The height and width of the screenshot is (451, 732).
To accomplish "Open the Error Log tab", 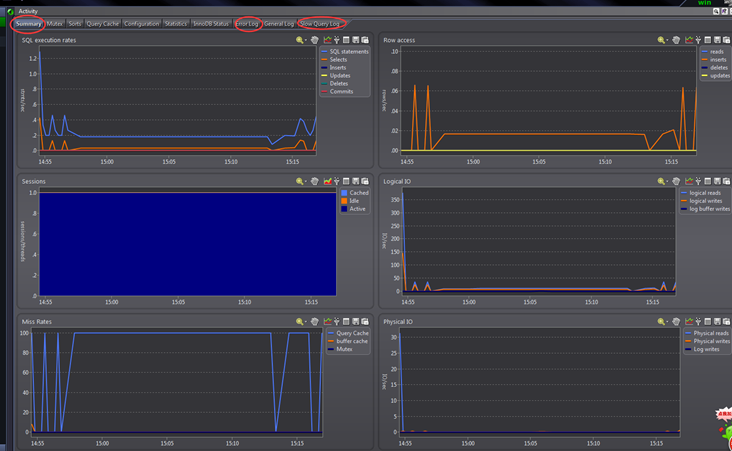I will (247, 24).
